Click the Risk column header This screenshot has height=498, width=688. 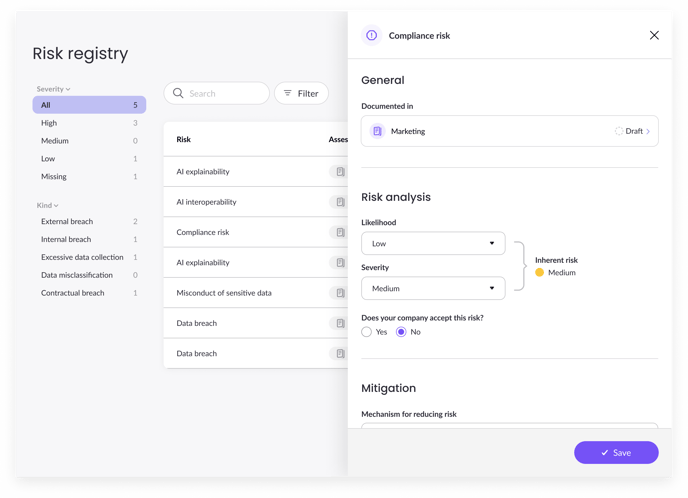[183, 140]
